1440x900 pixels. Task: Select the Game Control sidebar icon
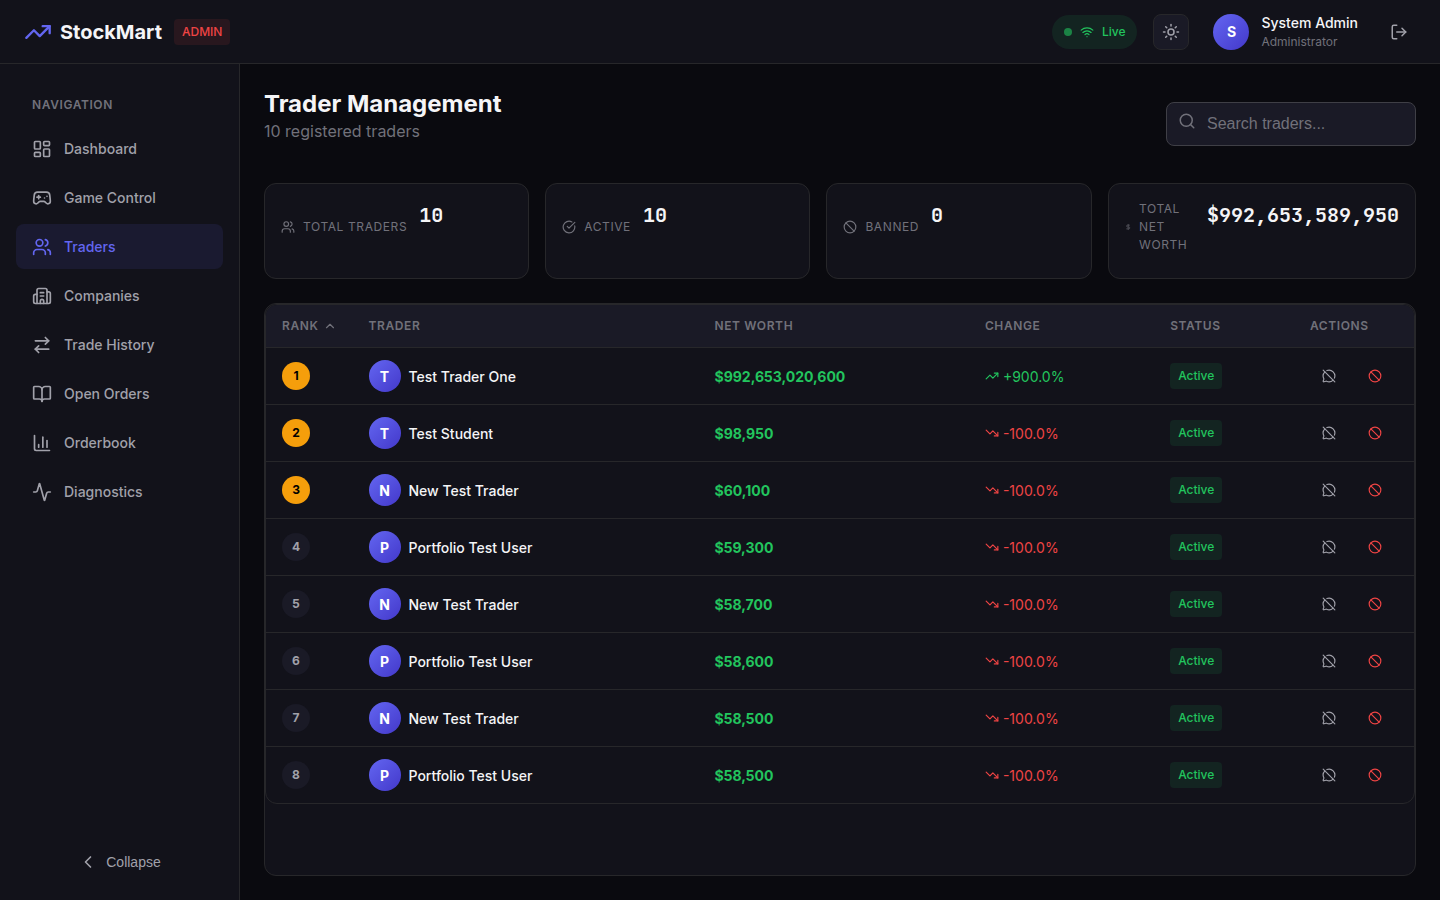[41, 197]
